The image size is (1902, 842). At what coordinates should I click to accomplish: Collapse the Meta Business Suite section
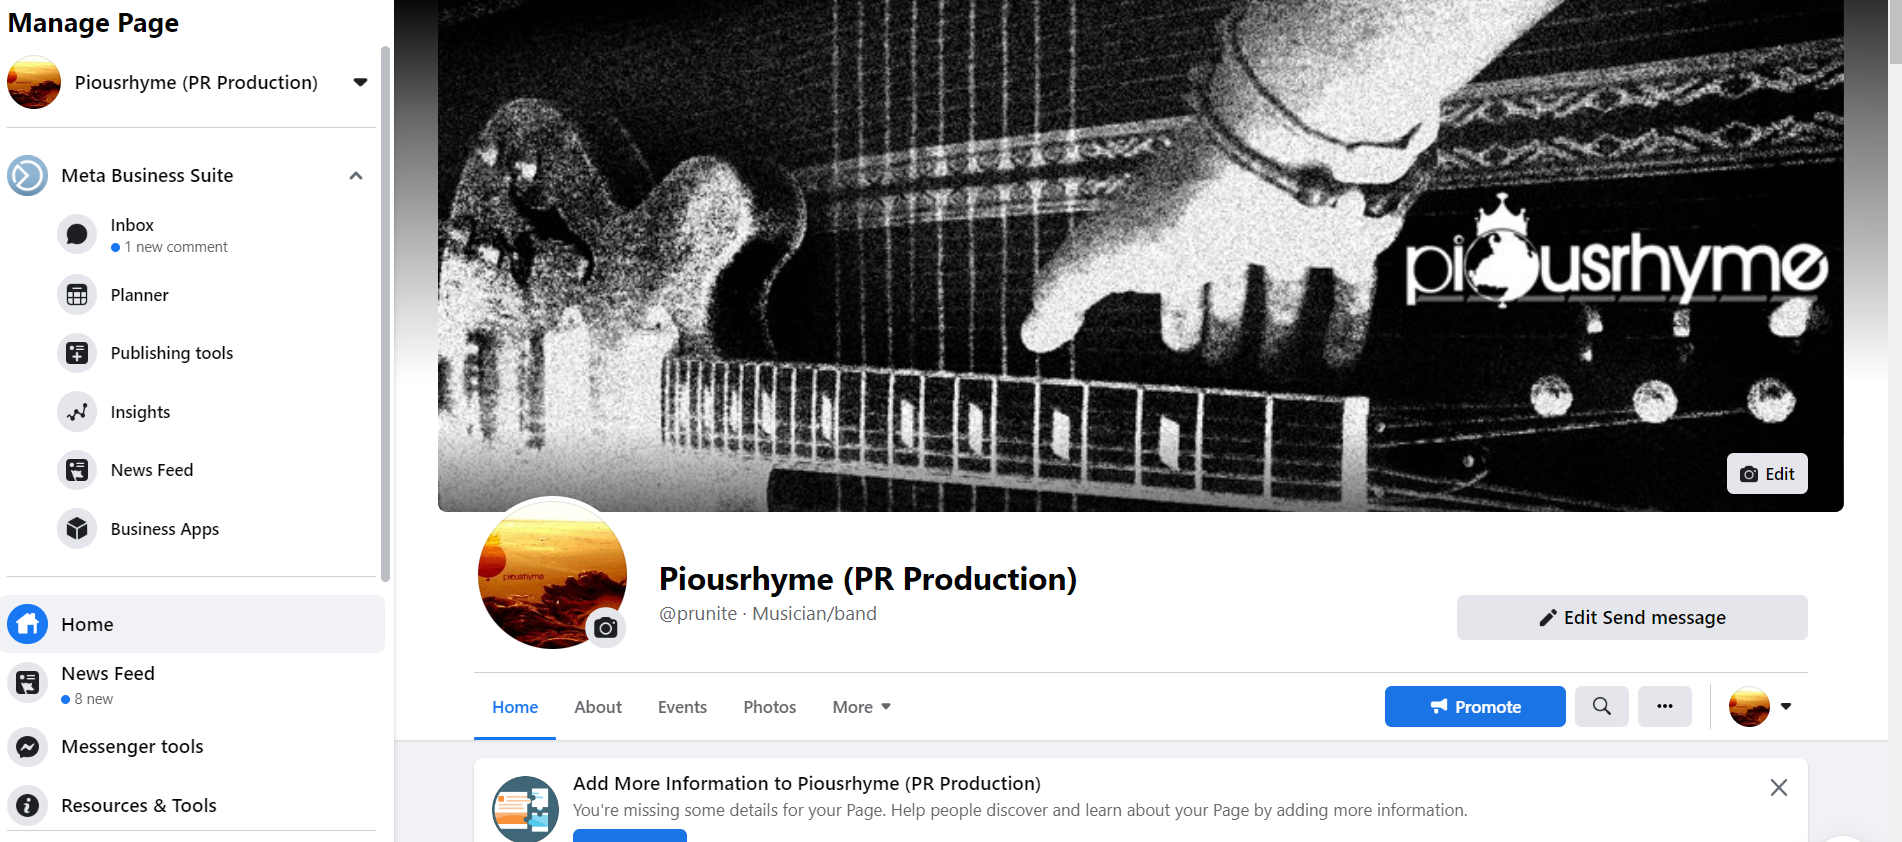click(356, 176)
